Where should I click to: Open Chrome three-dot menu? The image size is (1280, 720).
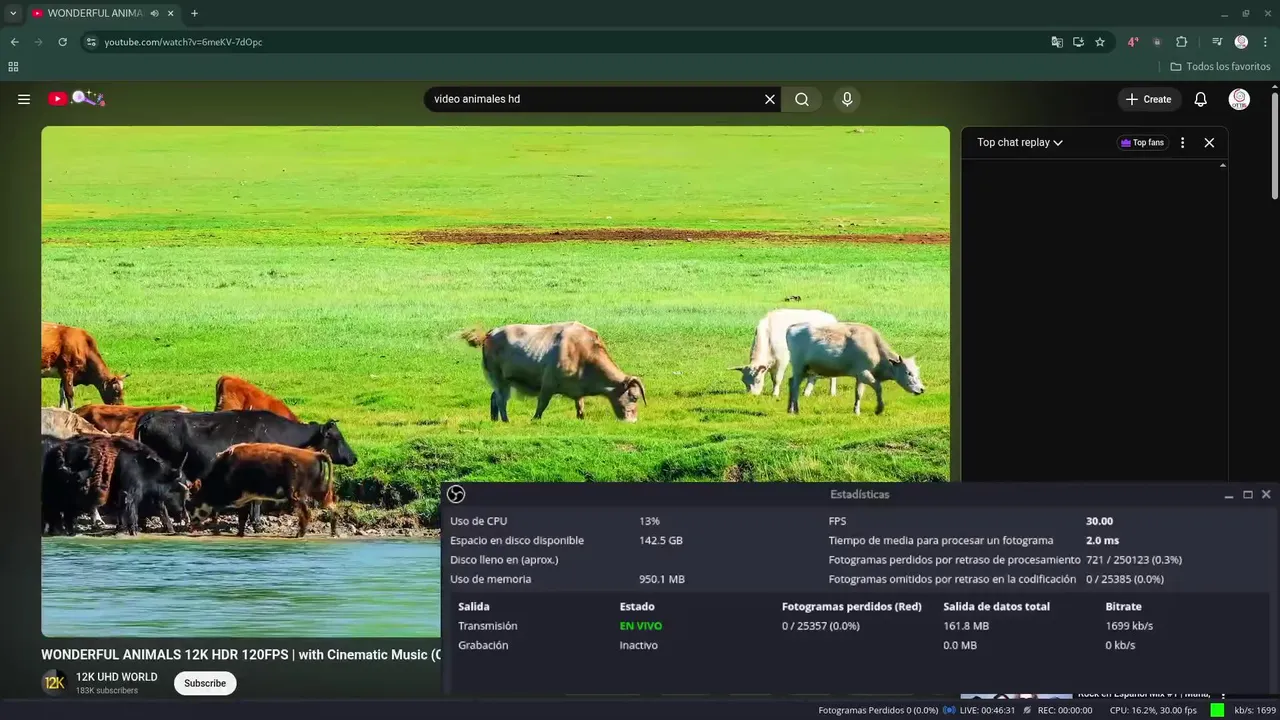point(1265,42)
